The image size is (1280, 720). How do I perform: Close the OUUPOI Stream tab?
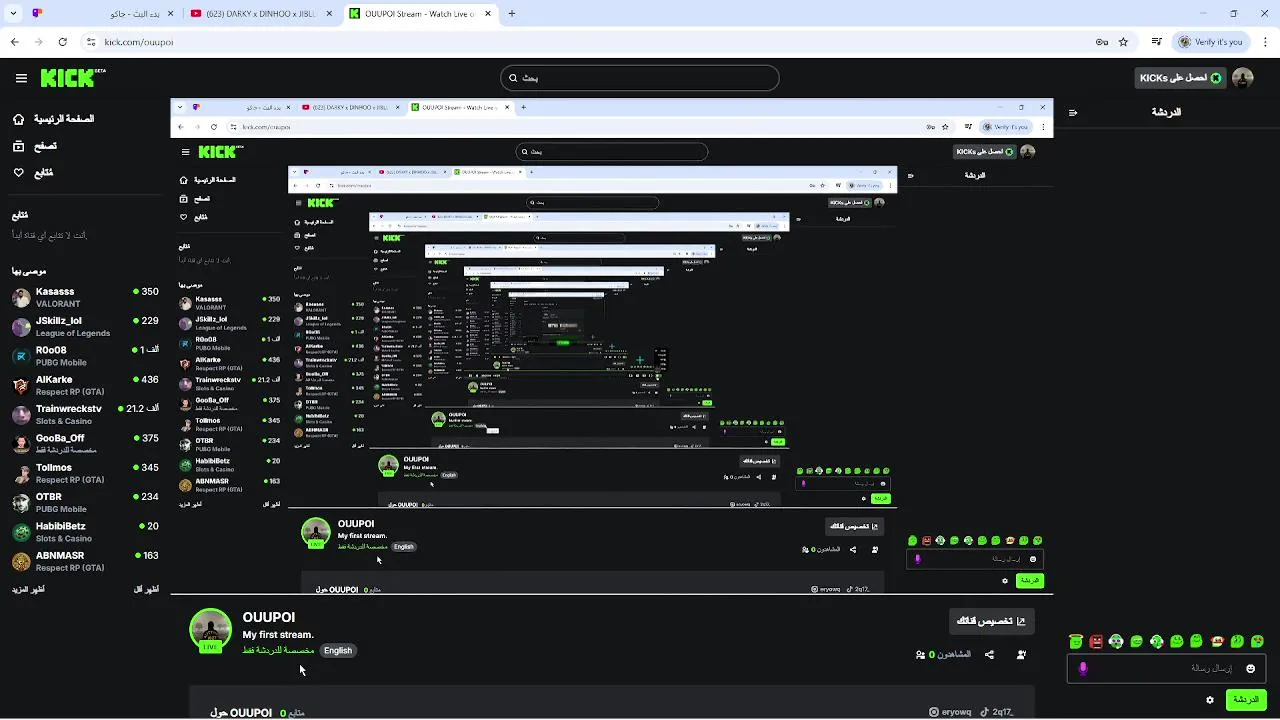pyautogui.click(x=487, y=14)
